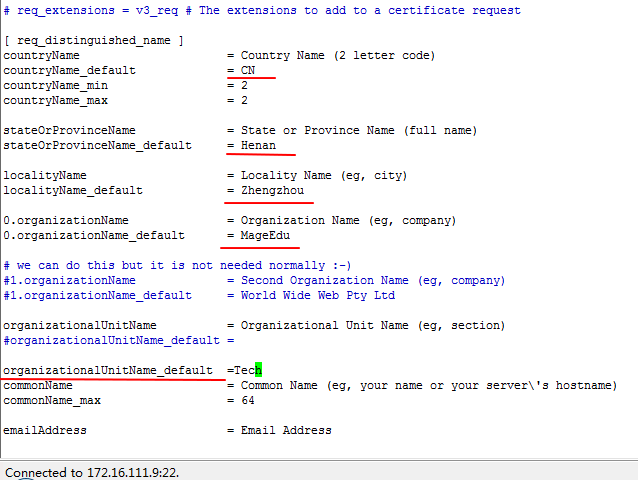Click the 'stateOrProvinceName_default' key
Screen dimensions: 638x480
98,145
